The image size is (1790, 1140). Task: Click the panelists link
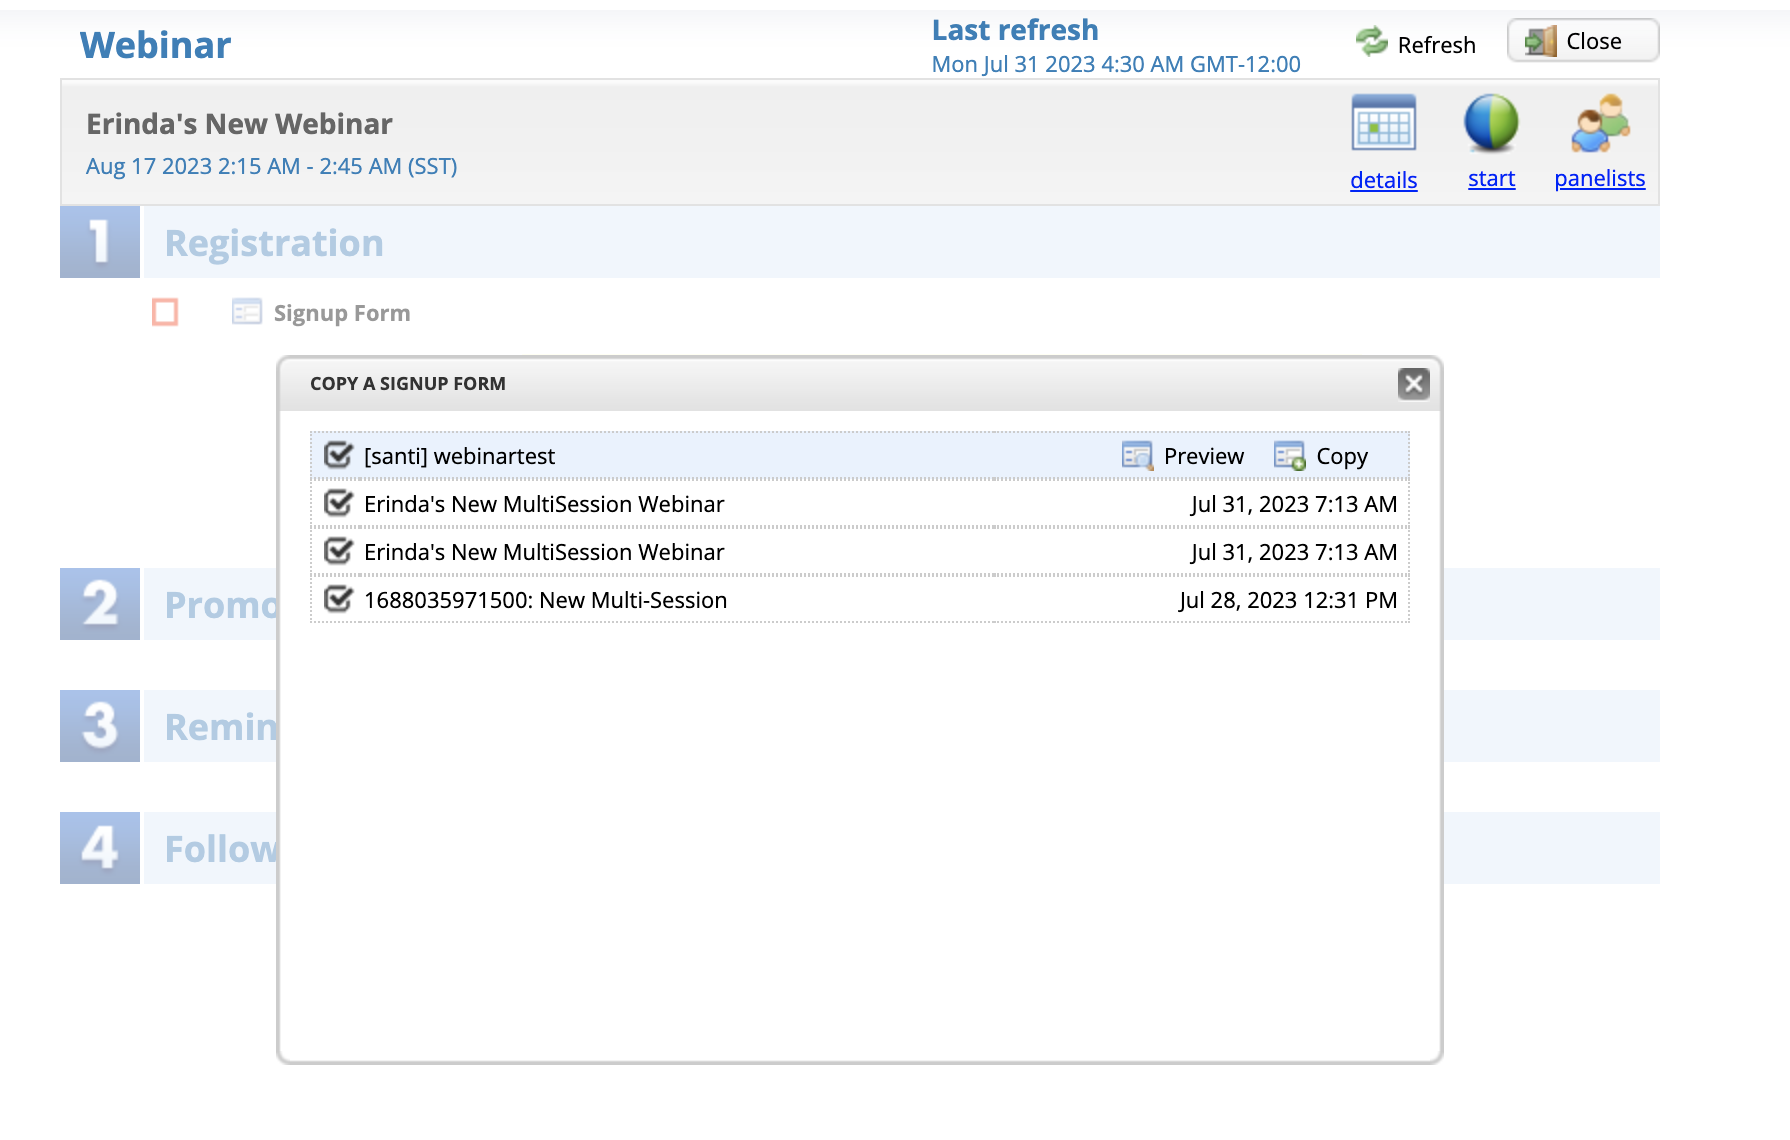(x=1600, y=179)
